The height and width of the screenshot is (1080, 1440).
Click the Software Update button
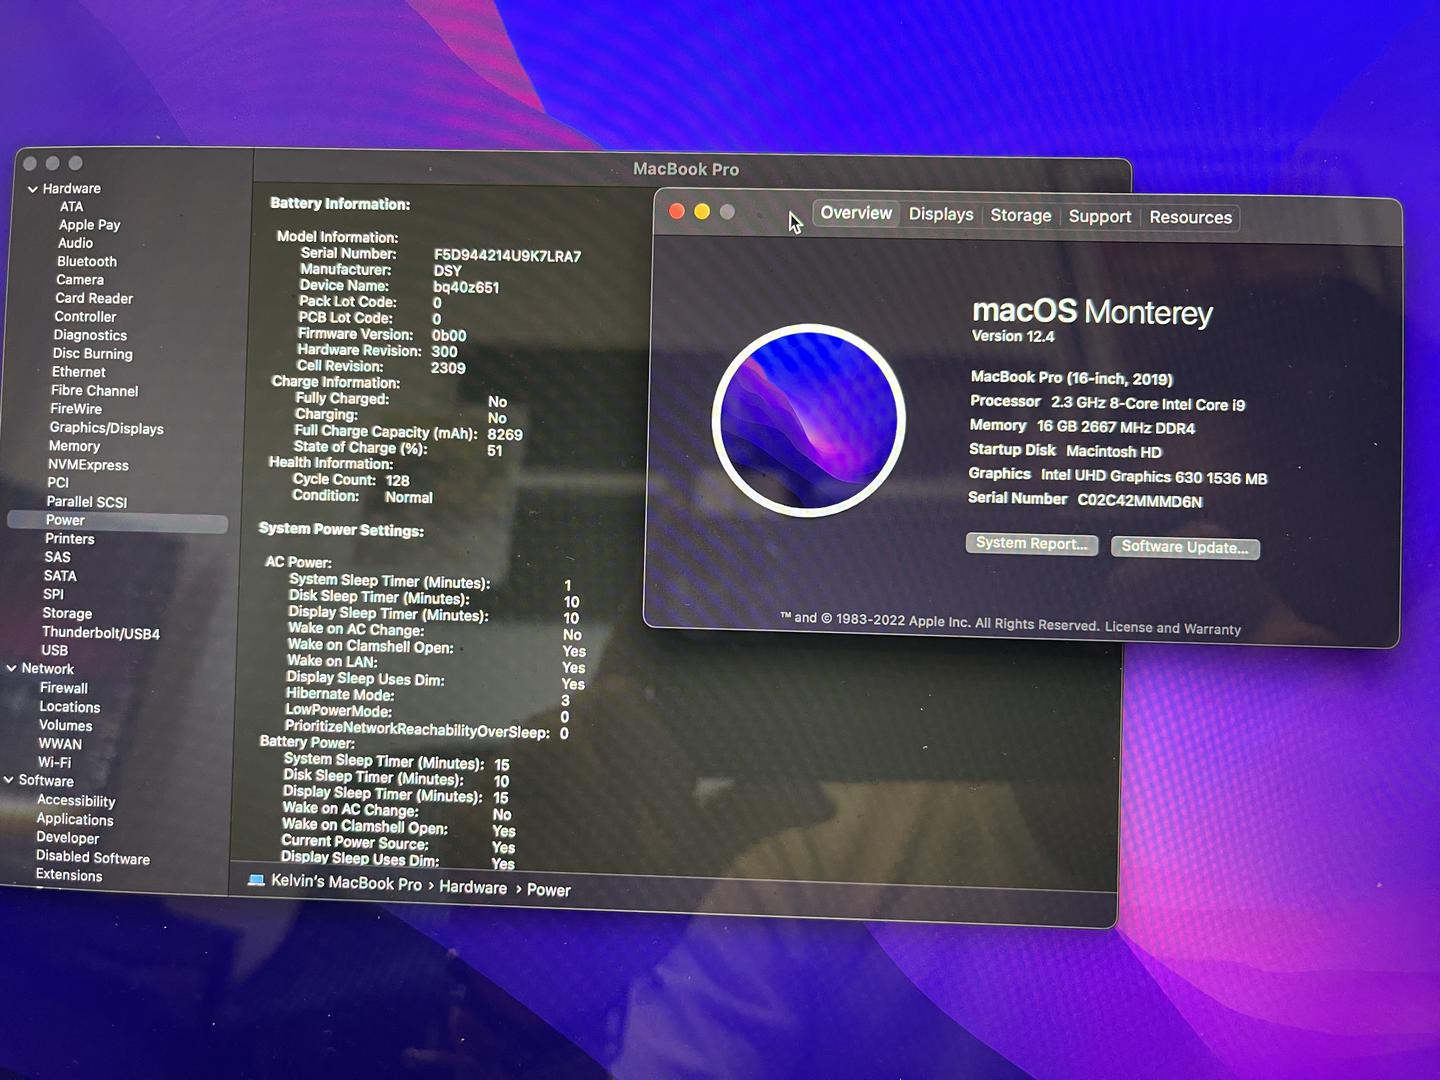pyautogui.click(x=1185, y=547)
